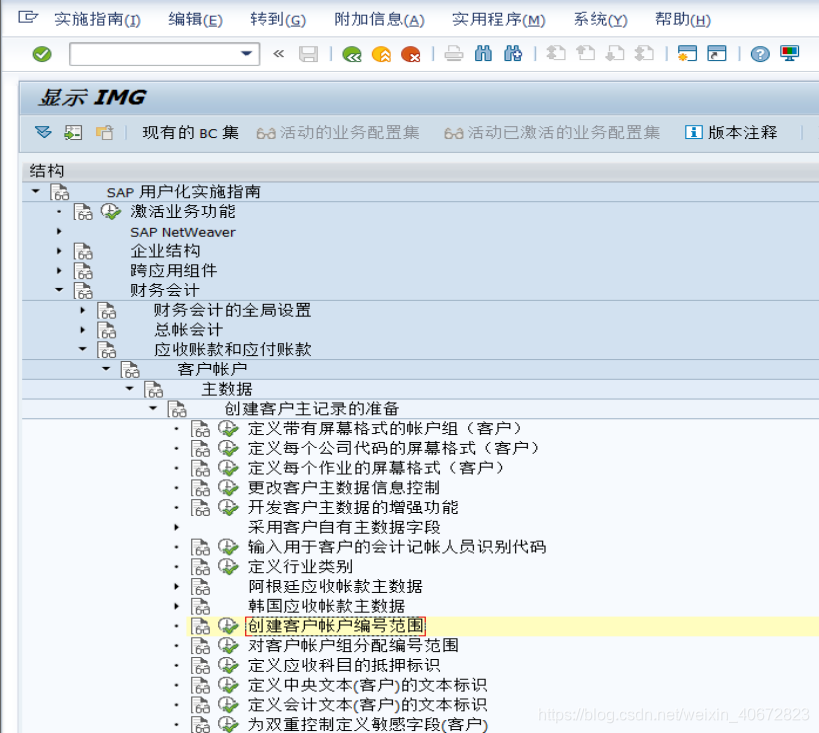This screenshot has width=819, height=733.
Task: Click the Next Page icon
Action: point(615,54)
